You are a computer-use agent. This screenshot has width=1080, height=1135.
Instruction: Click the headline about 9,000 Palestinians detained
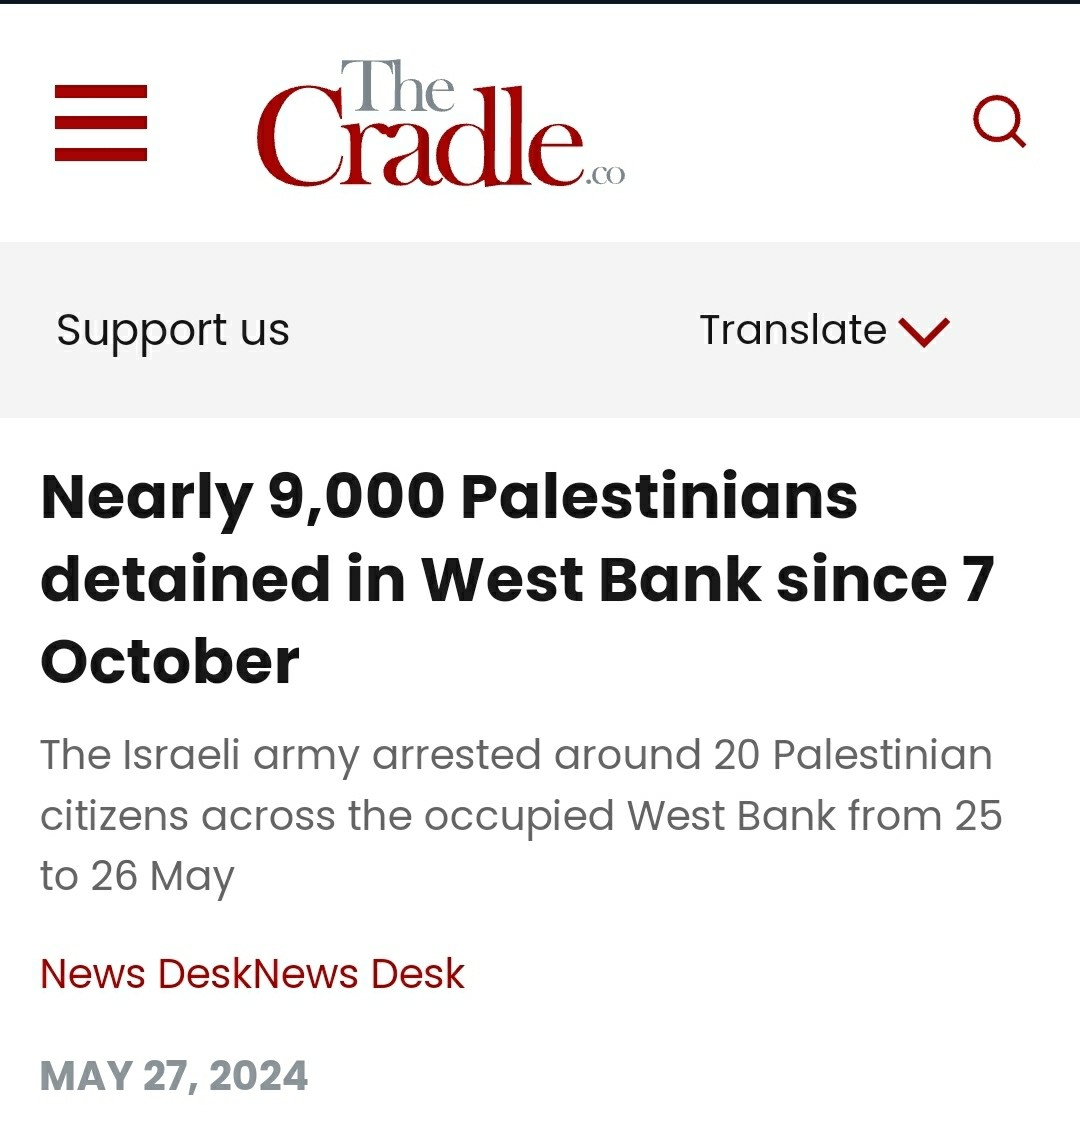518,578
